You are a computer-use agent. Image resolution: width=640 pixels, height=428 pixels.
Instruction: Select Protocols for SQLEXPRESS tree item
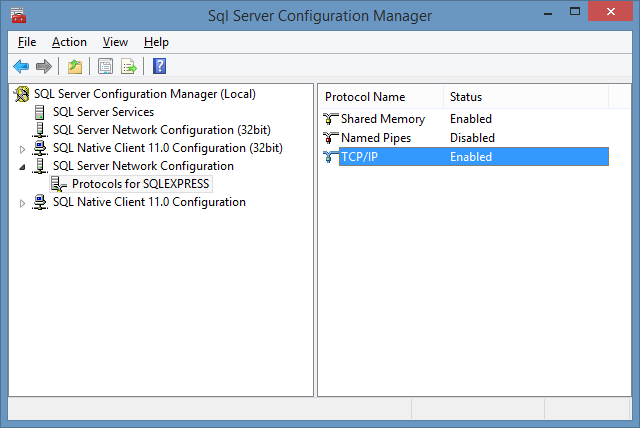point(141,184)
